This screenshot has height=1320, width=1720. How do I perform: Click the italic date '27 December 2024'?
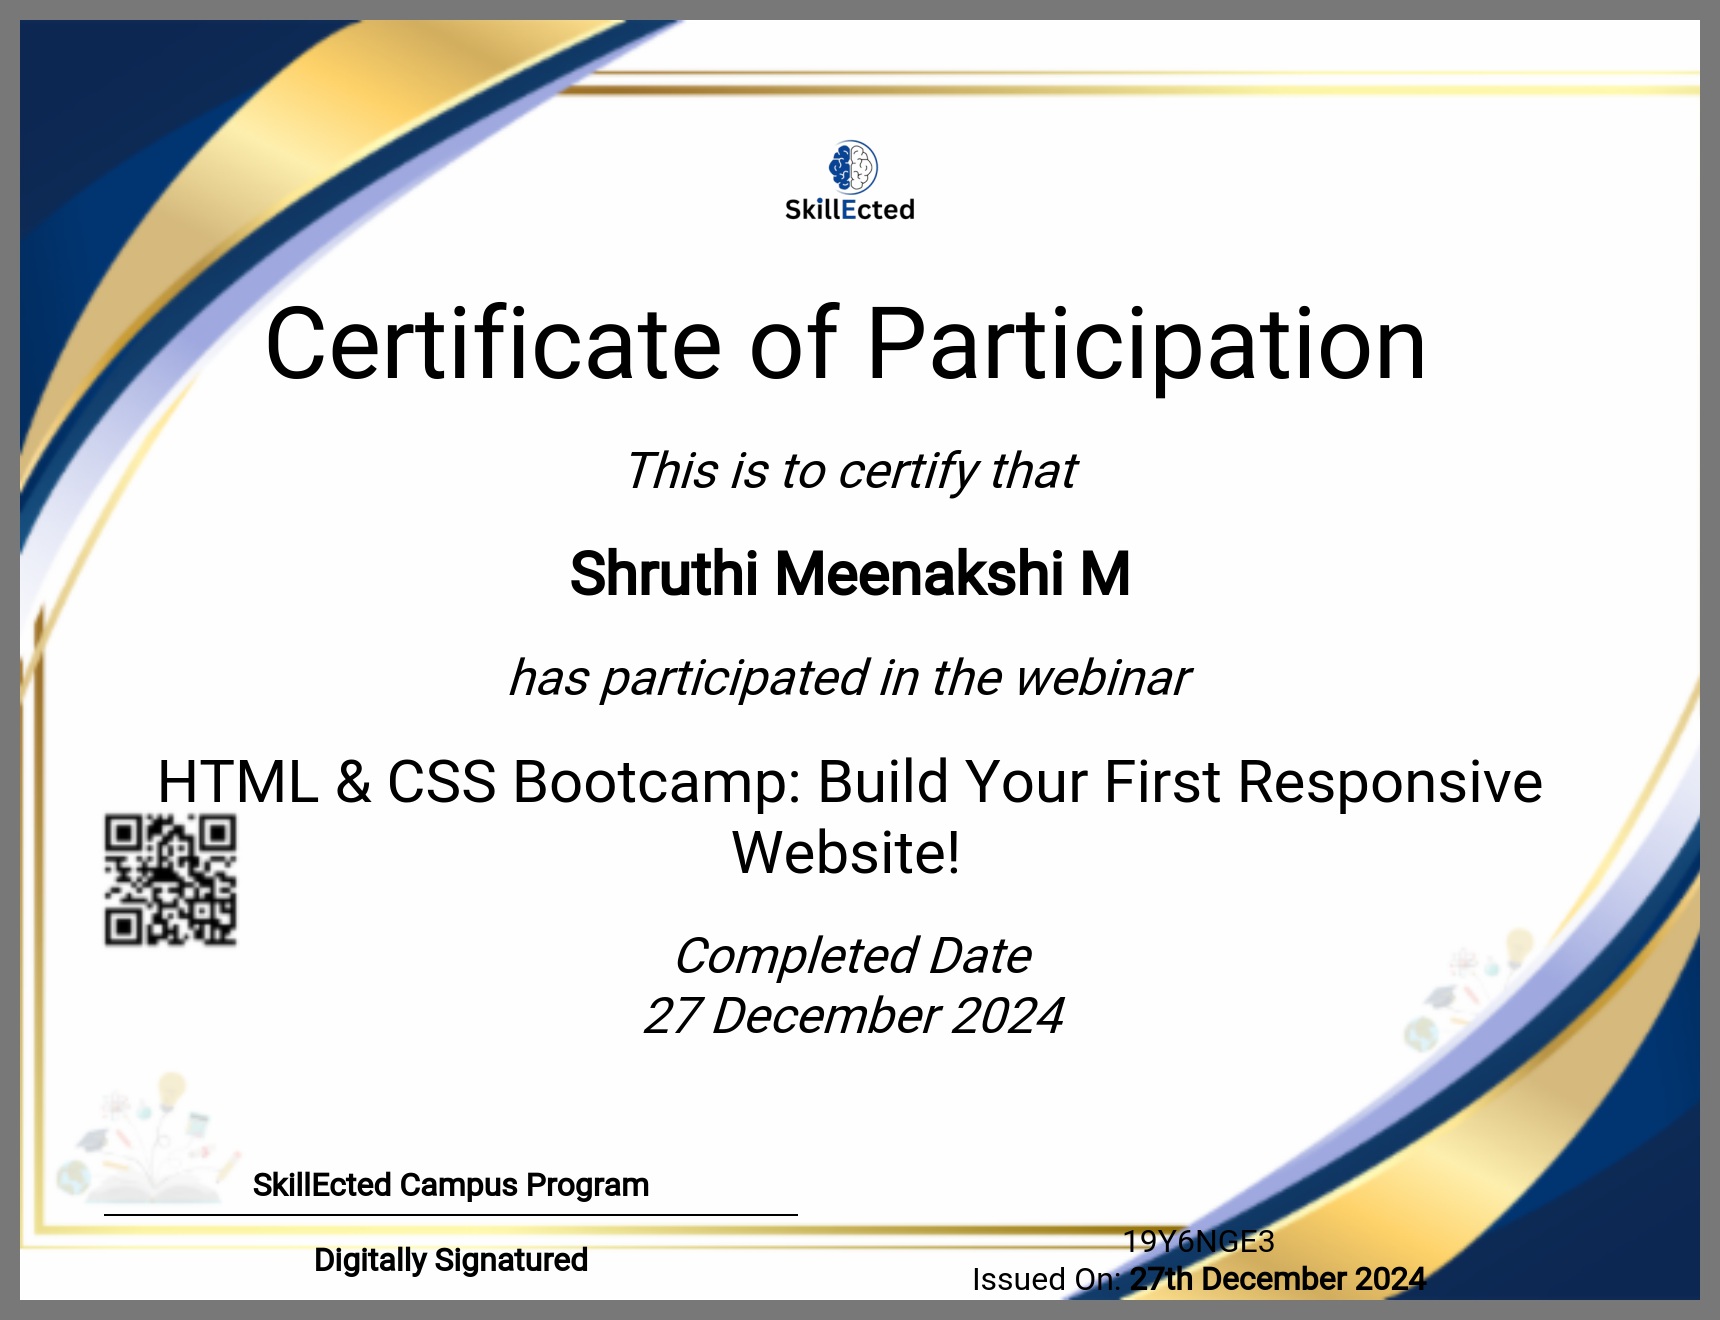(x=852, y=1016)
